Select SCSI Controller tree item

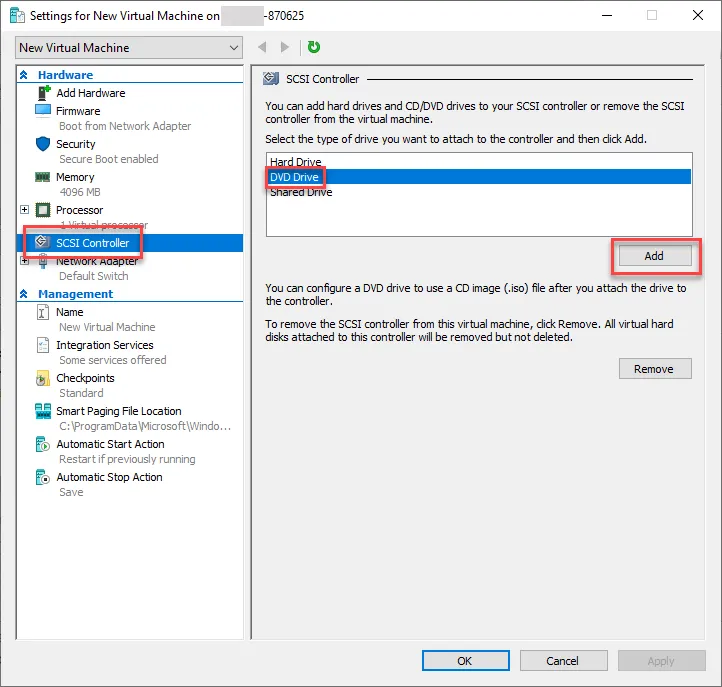[x=129, y=243]
